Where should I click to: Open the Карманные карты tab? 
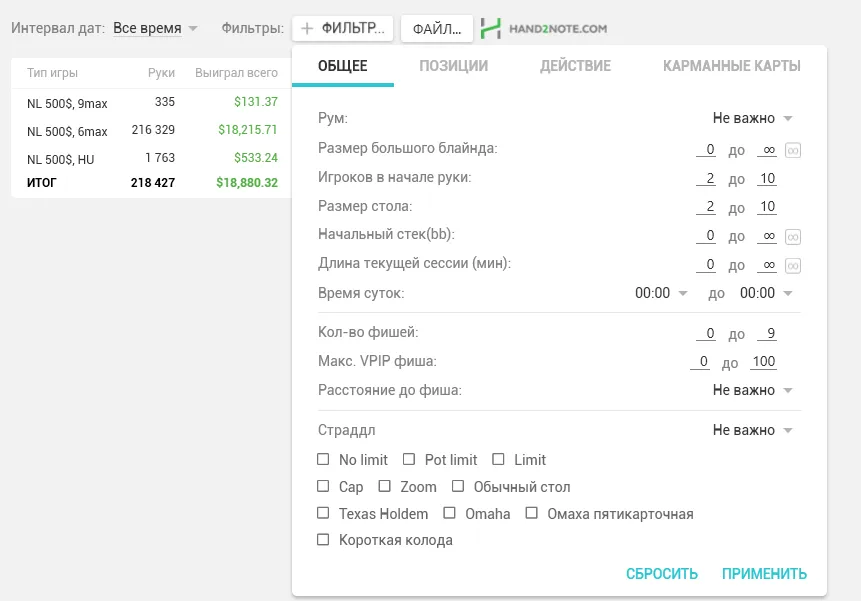(731, 66)
